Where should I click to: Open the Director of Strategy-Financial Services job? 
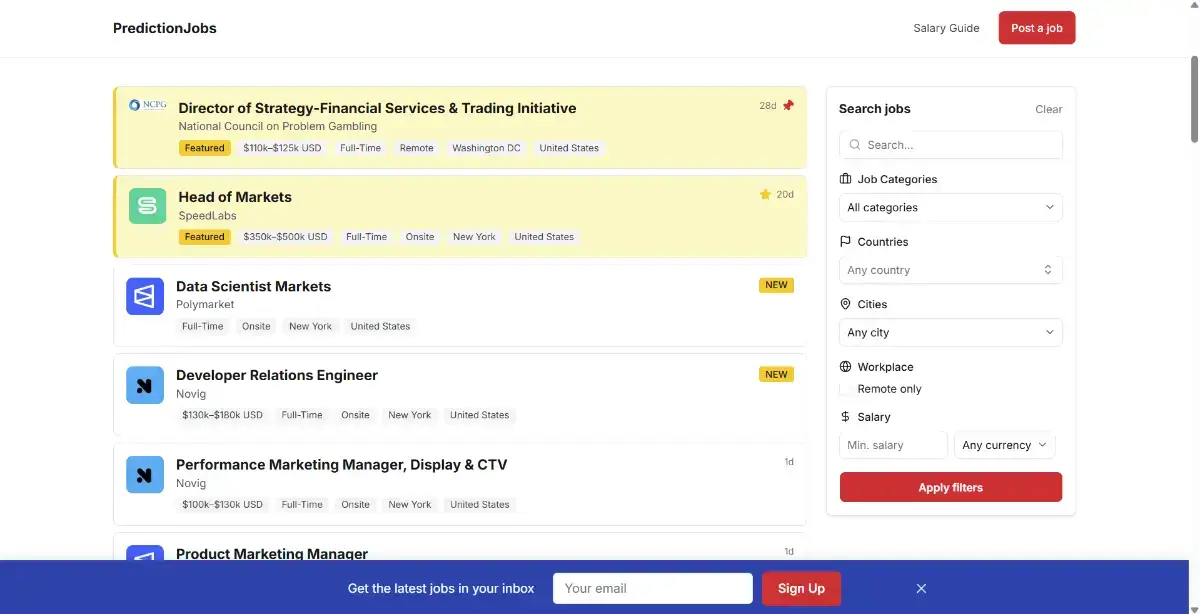(377, 108)
